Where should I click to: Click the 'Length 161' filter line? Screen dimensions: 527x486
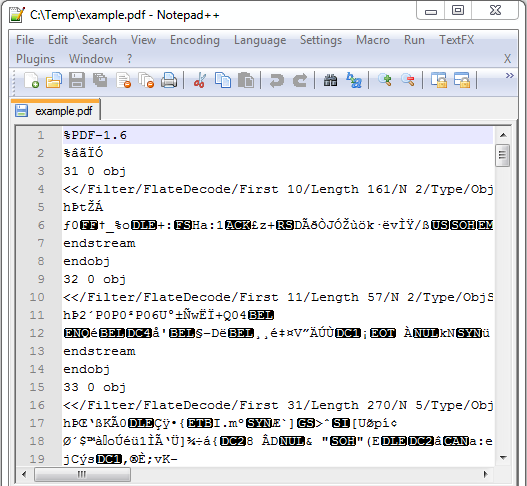coord(278,189)
